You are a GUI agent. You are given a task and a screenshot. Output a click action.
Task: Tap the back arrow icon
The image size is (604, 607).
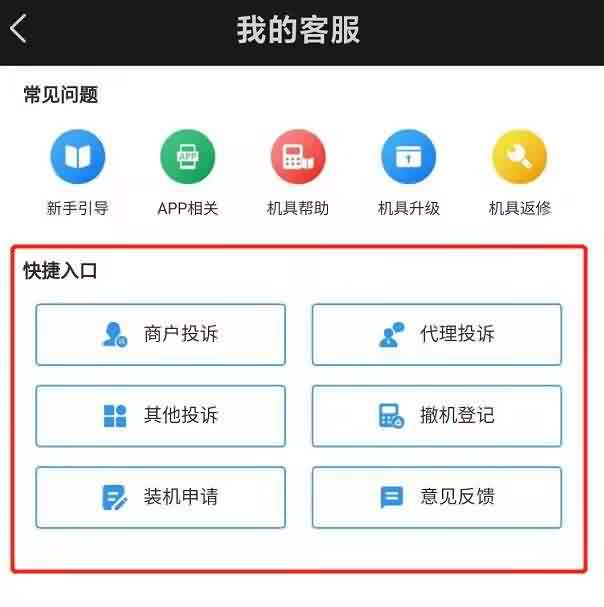click(18, 29)
